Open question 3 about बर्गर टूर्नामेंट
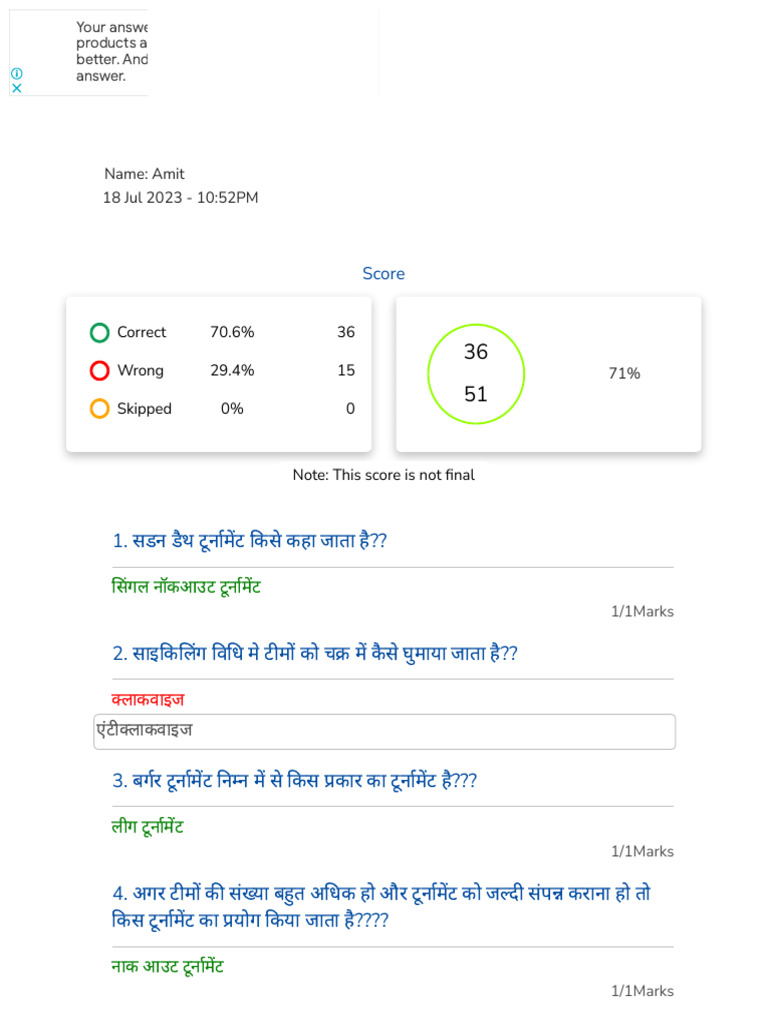 (x=295, y=780)
